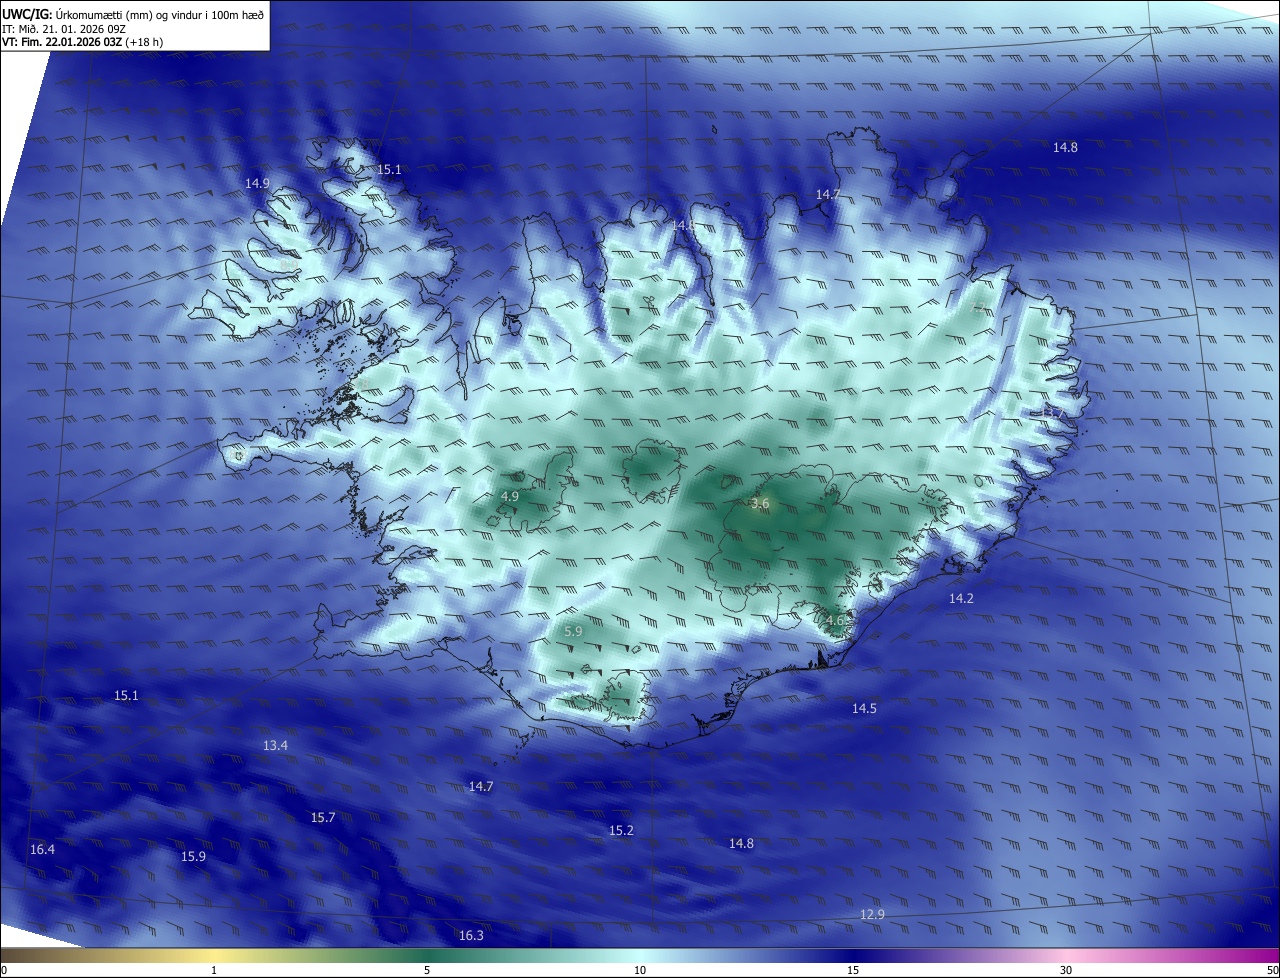Image resolution: width=1280 pixels, height=978 pixels.
Task: Click the 1 tick label on the color scale
Action: [214, 970]
